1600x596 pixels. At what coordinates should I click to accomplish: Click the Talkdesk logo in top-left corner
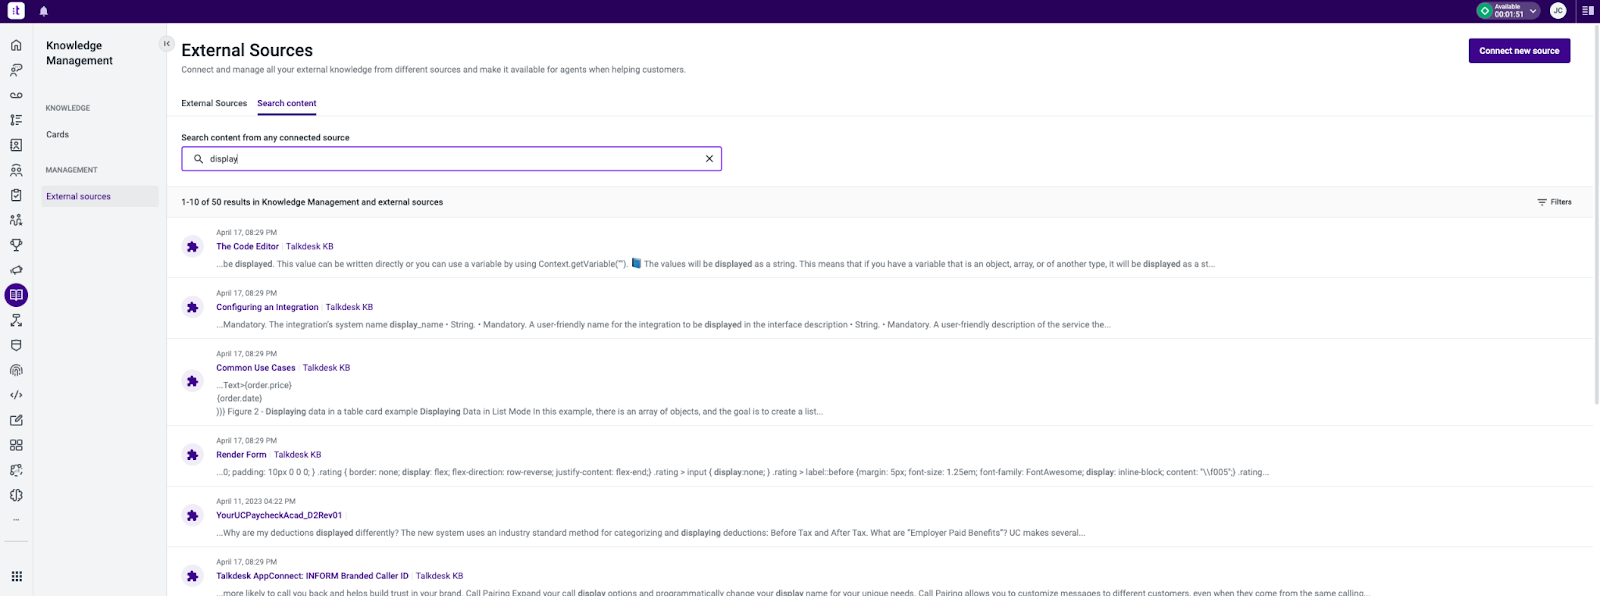[16, 11]
